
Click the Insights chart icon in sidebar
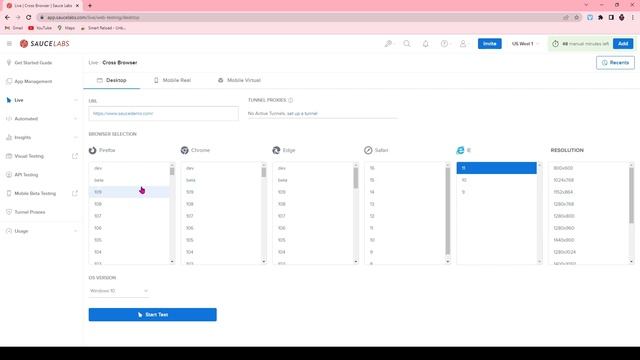[9, 138]
